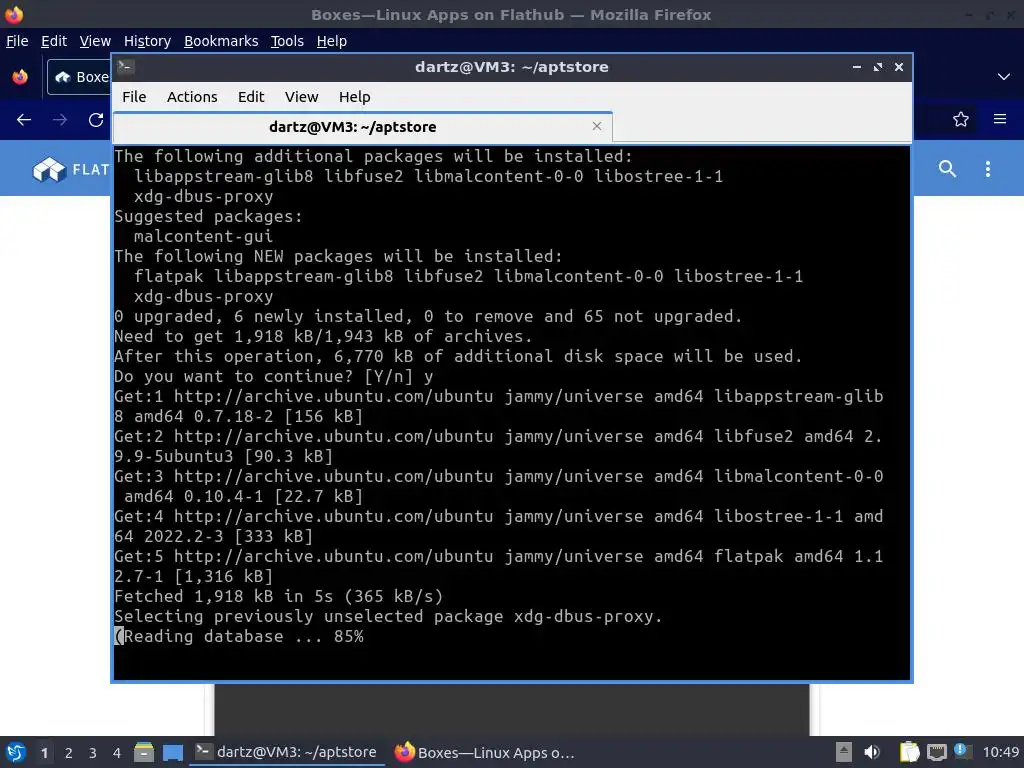Viewport: 1024px width, 768px height.
Task: Focus dartz@VM3 terminal taskbar button
Action: tap(287, 752)
